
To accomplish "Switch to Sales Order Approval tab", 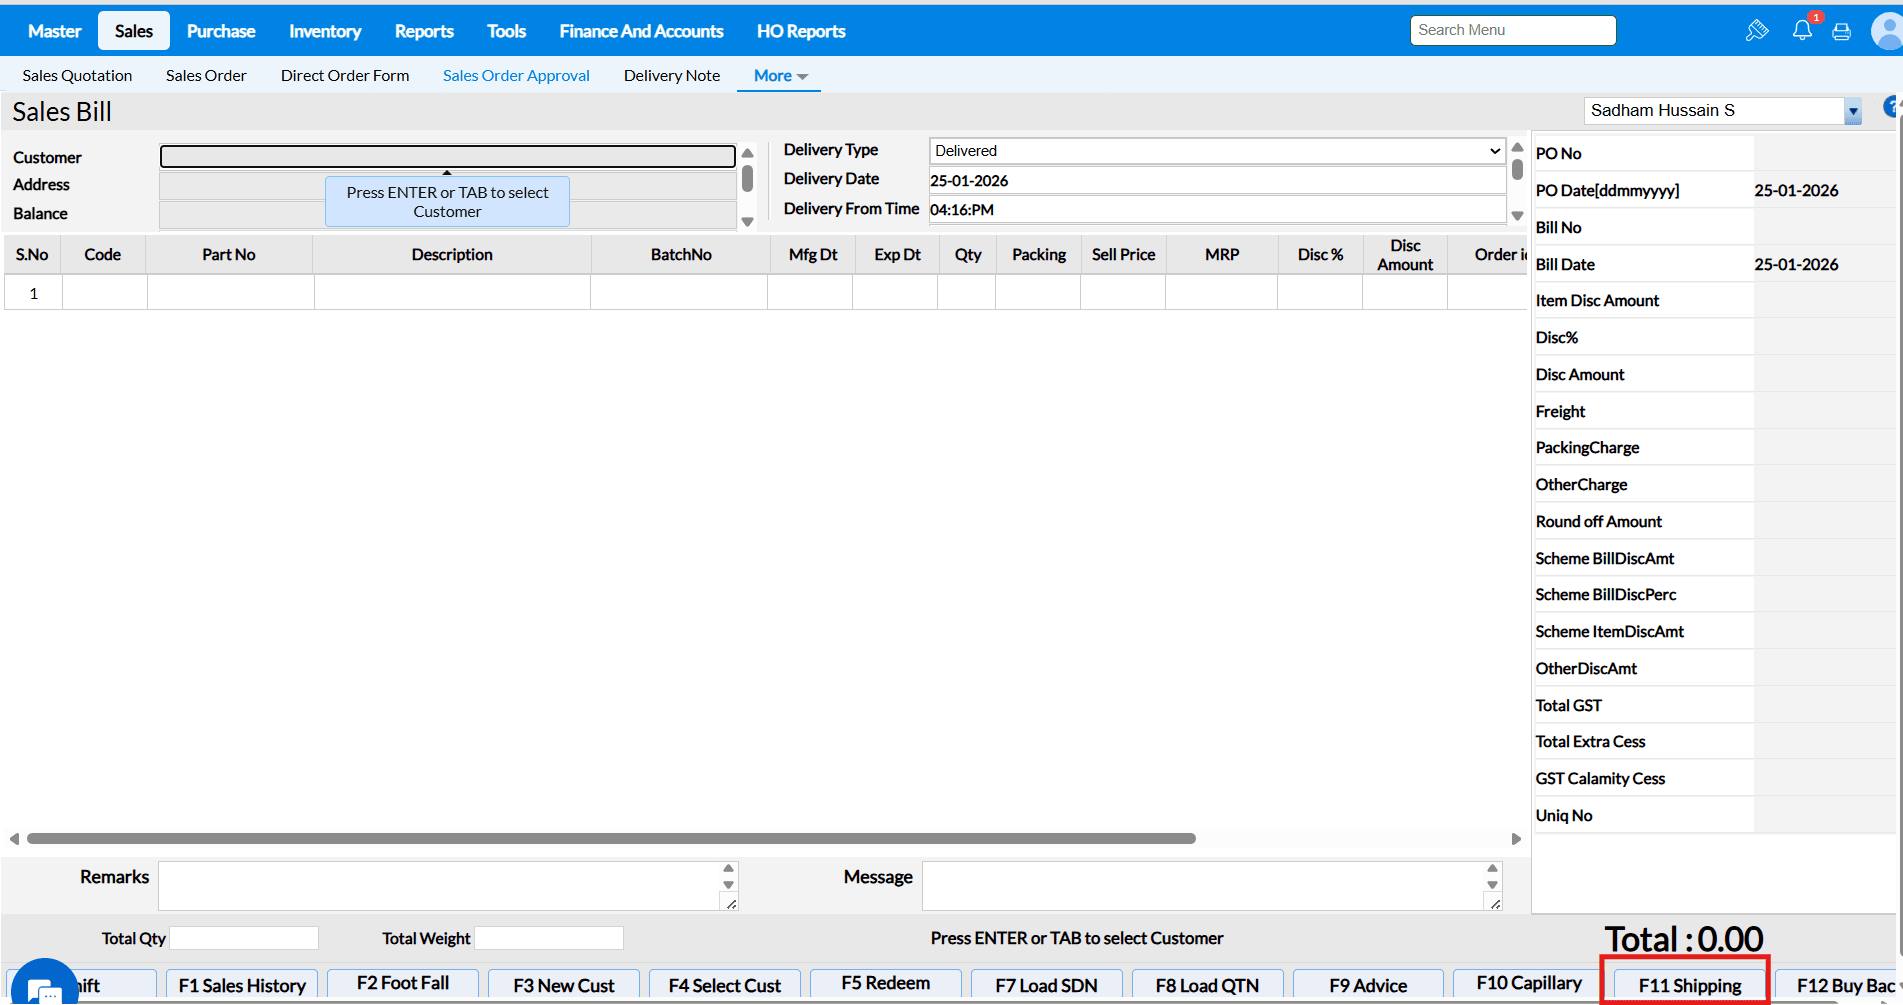I will [x=516, y=76].
